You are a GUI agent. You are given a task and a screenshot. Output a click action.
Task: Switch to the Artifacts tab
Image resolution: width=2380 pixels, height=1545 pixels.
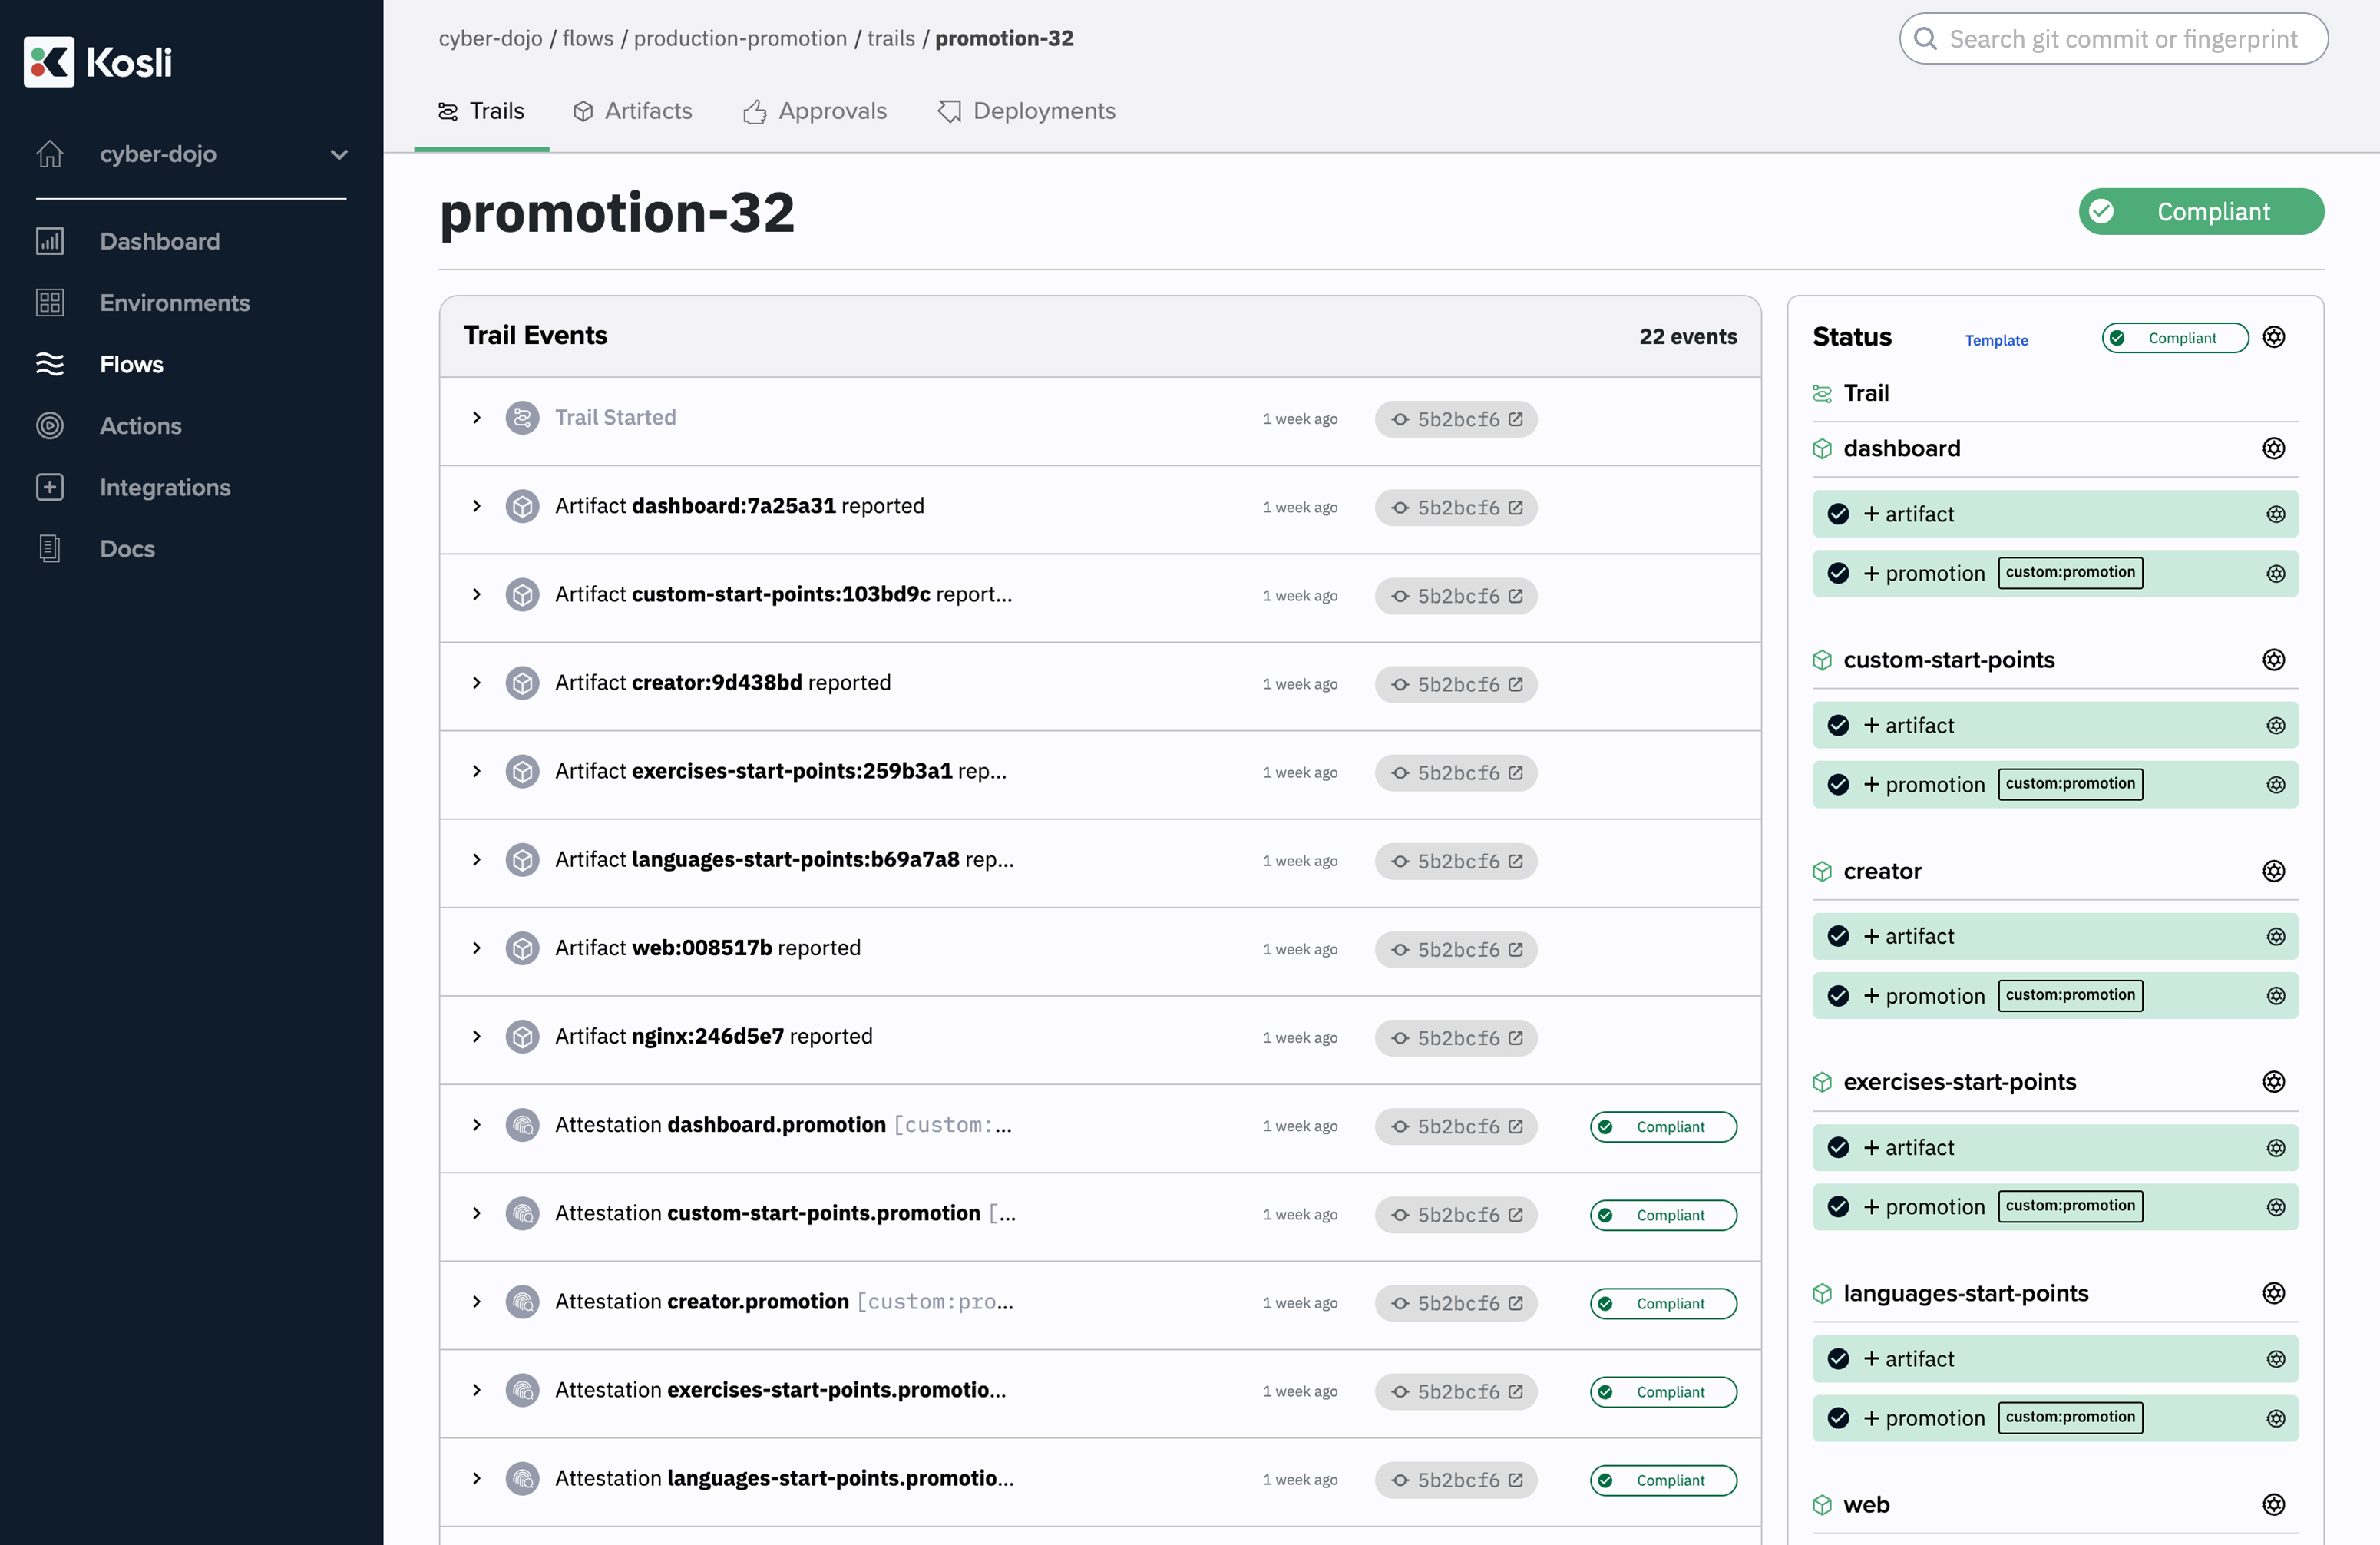coord(632,111)
